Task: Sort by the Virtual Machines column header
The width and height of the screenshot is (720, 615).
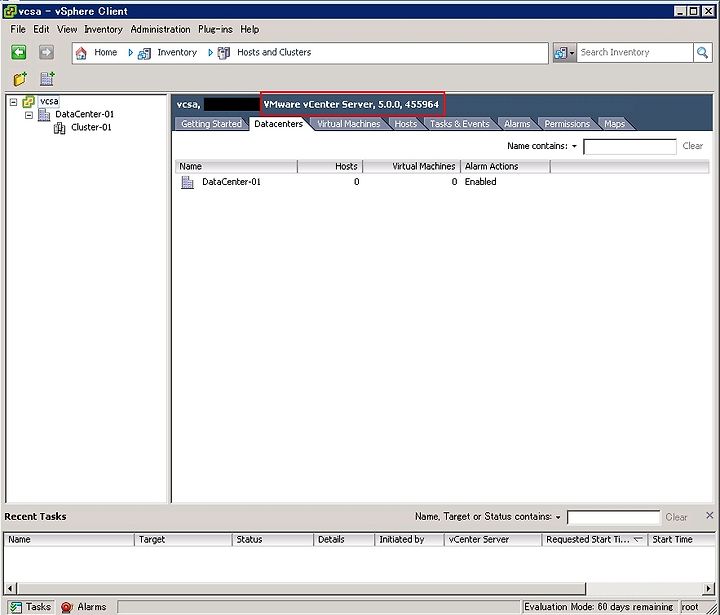Action: [x=411, y=166]
